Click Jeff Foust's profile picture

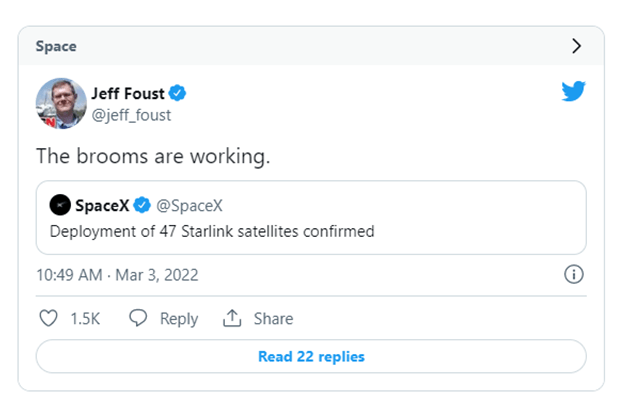[61, 103]
